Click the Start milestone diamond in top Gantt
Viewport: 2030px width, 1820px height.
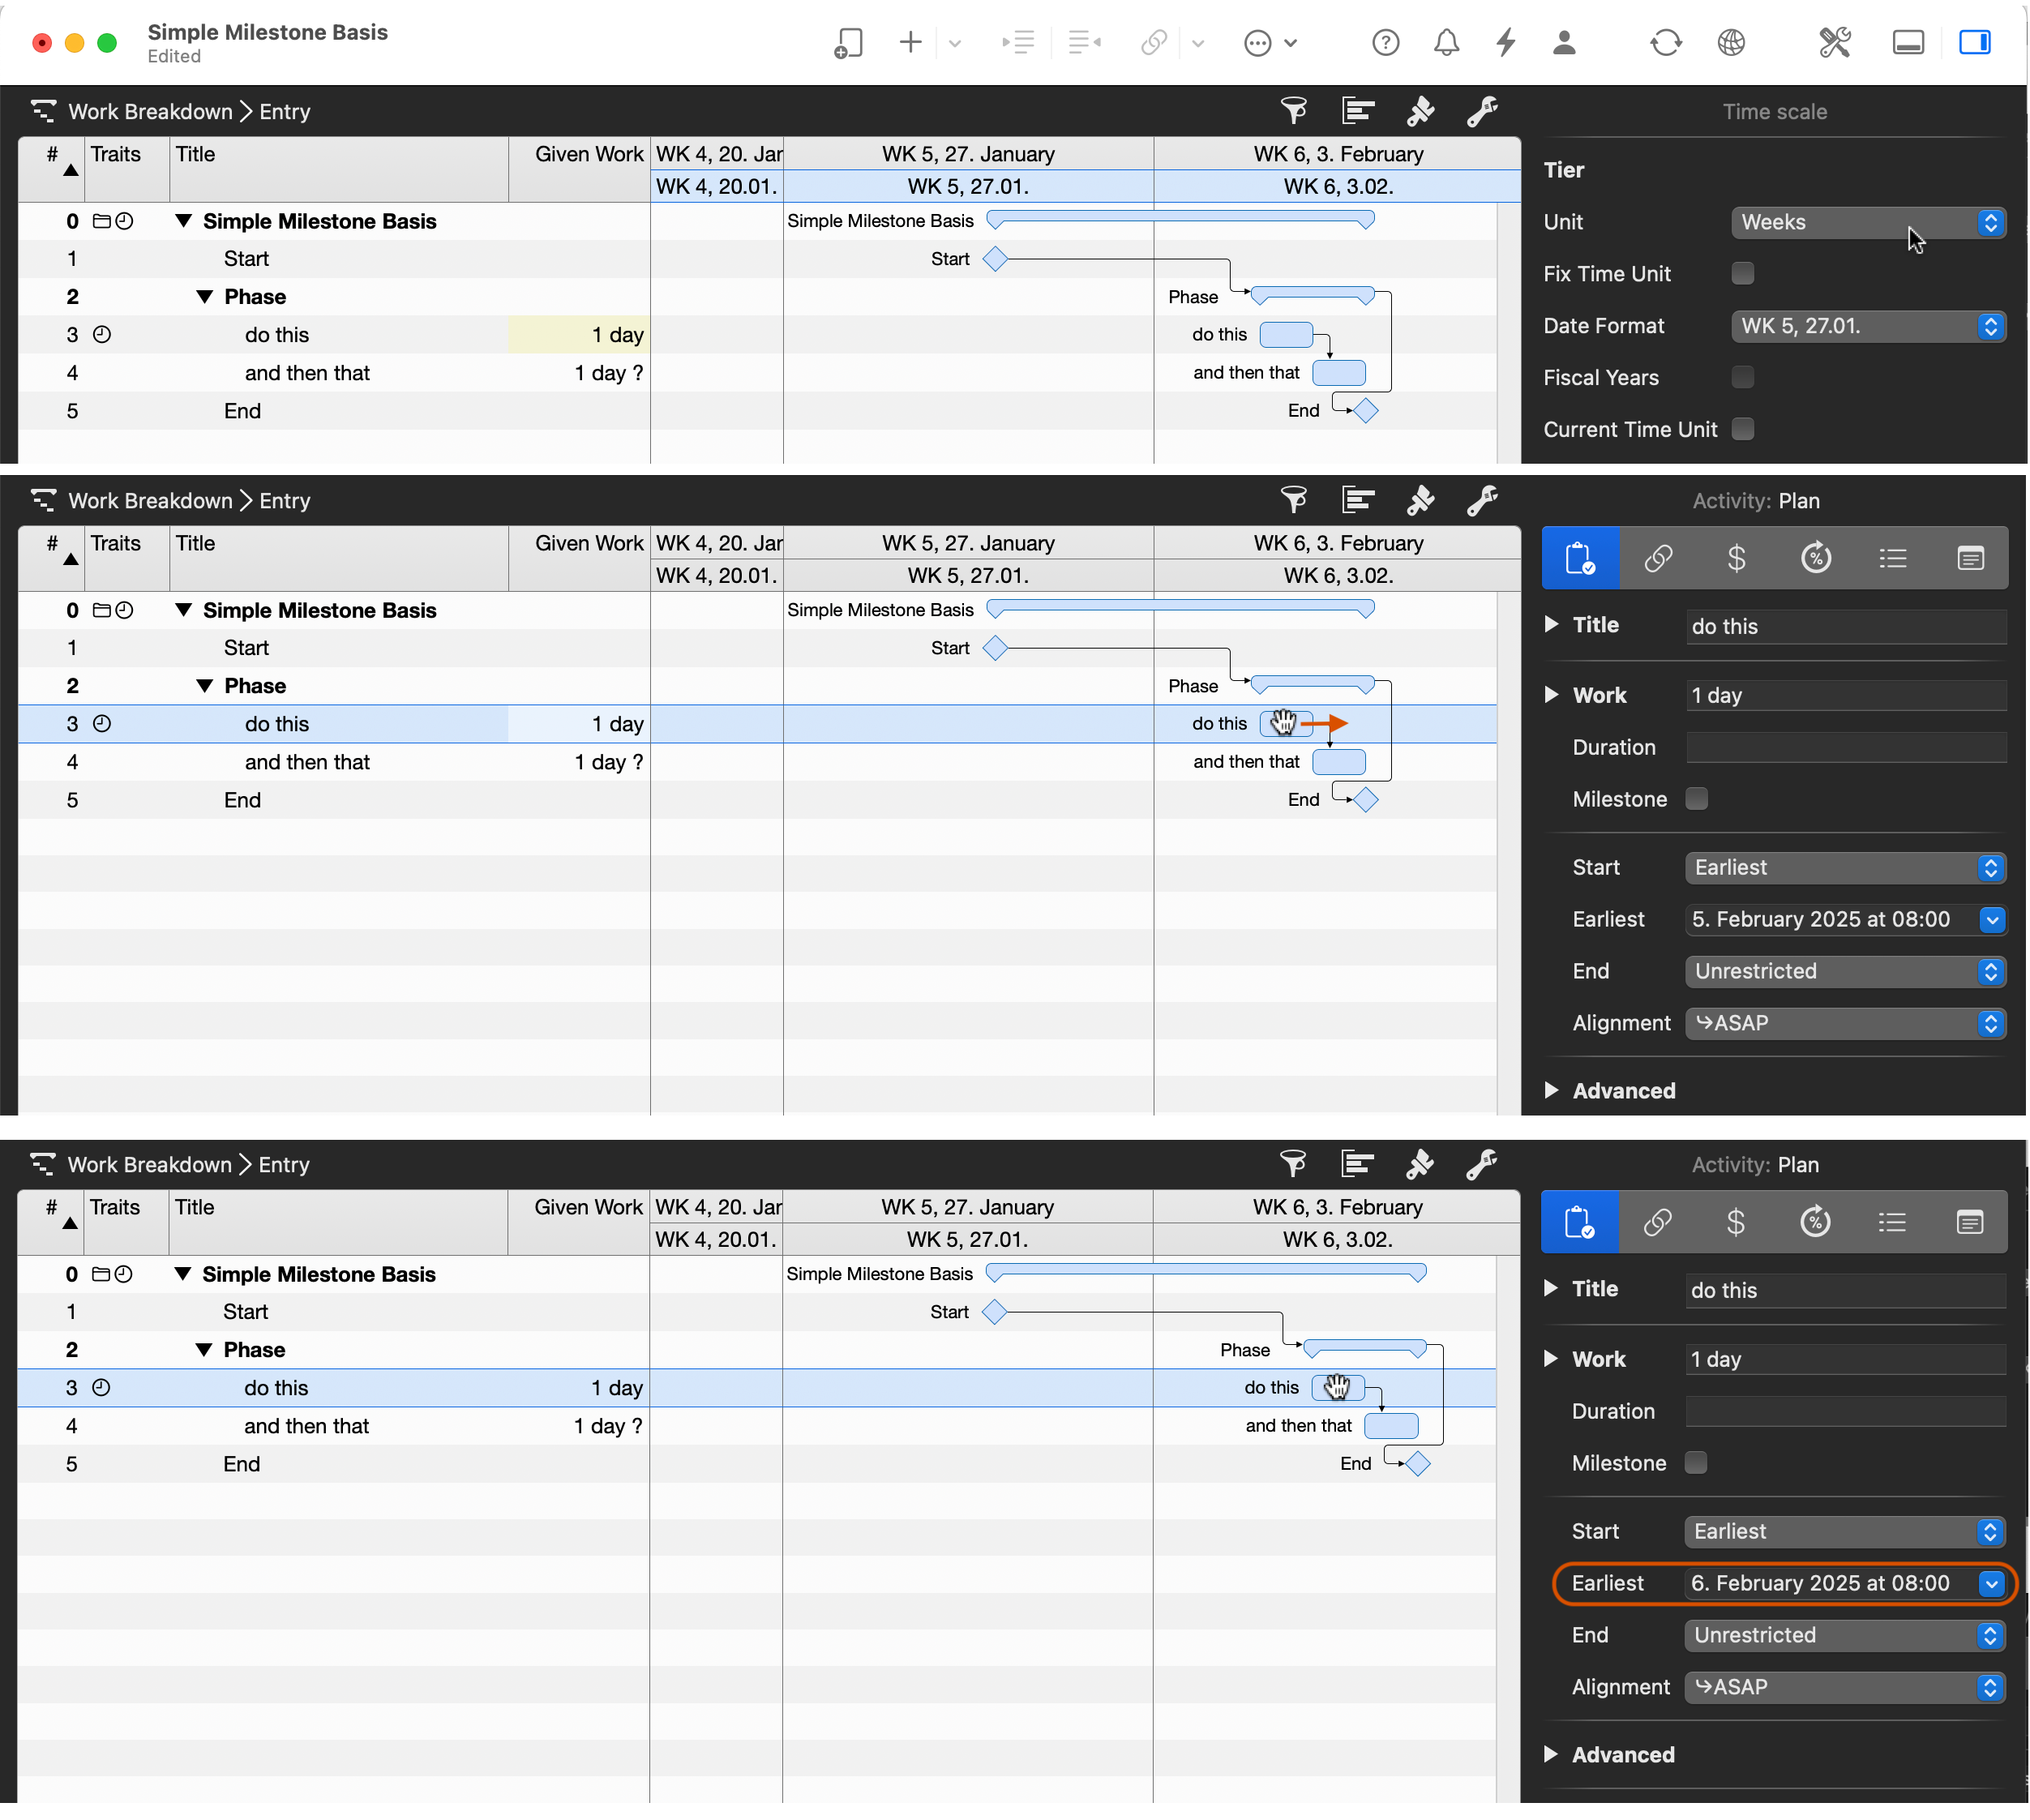[x=995, y=259]
